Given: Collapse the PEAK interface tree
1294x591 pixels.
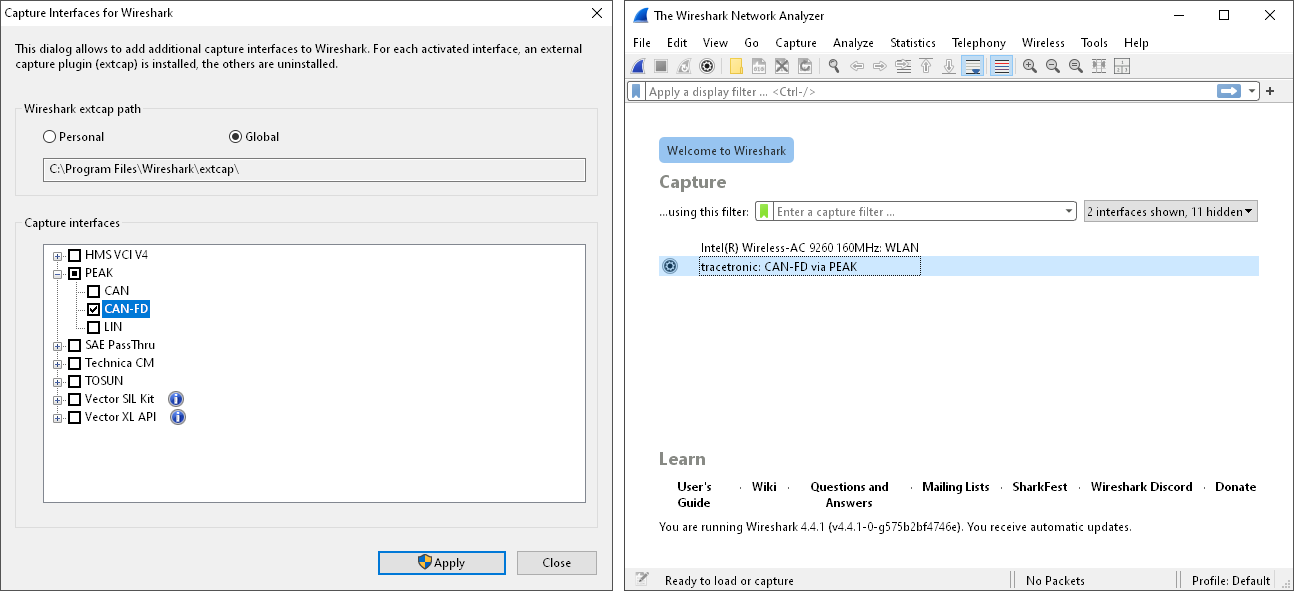Looking at the screenshot, I should click(57, 272).
